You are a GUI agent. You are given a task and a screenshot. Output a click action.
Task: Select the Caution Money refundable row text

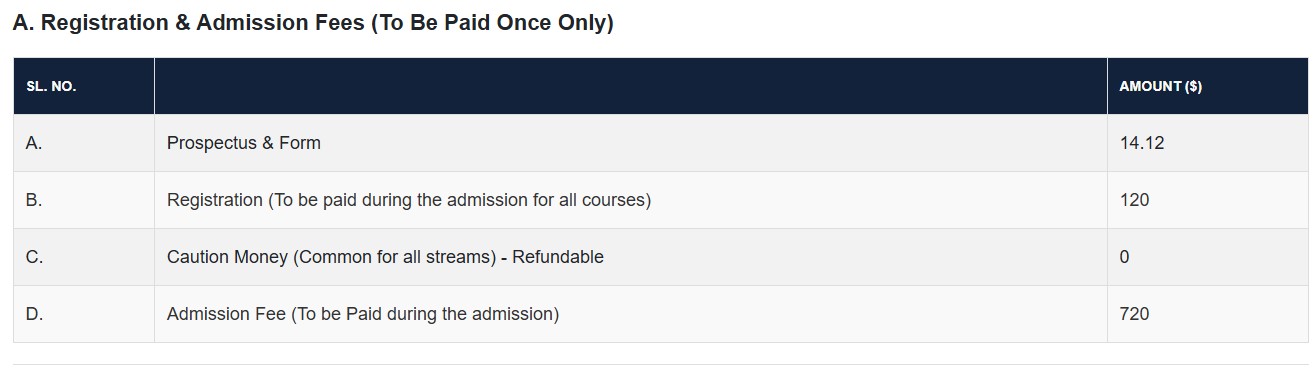tap(385, 257)
